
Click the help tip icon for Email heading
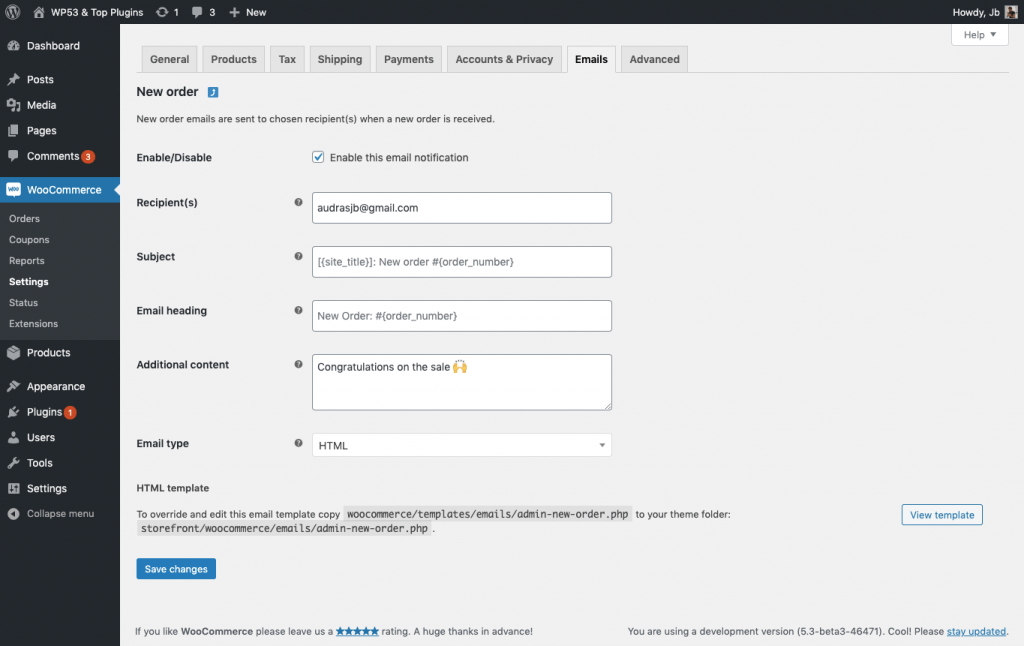tap(298, 310)
